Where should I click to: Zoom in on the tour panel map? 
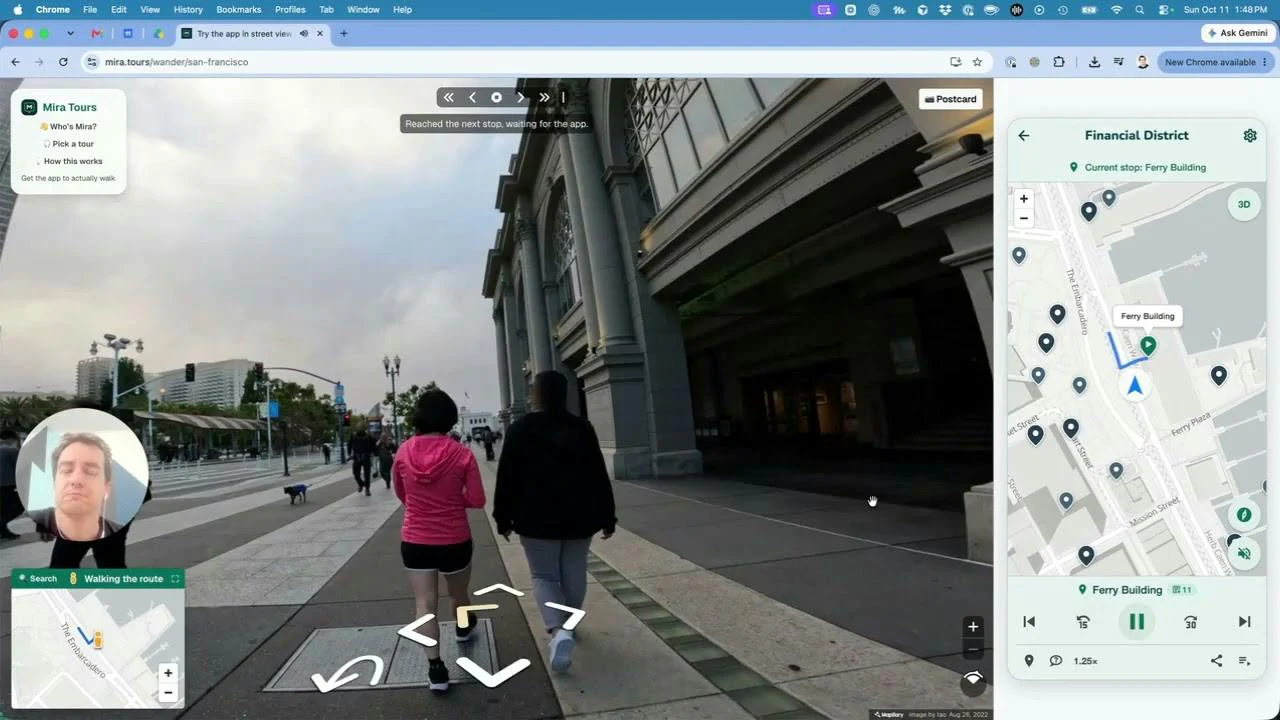pos(1023,198)
